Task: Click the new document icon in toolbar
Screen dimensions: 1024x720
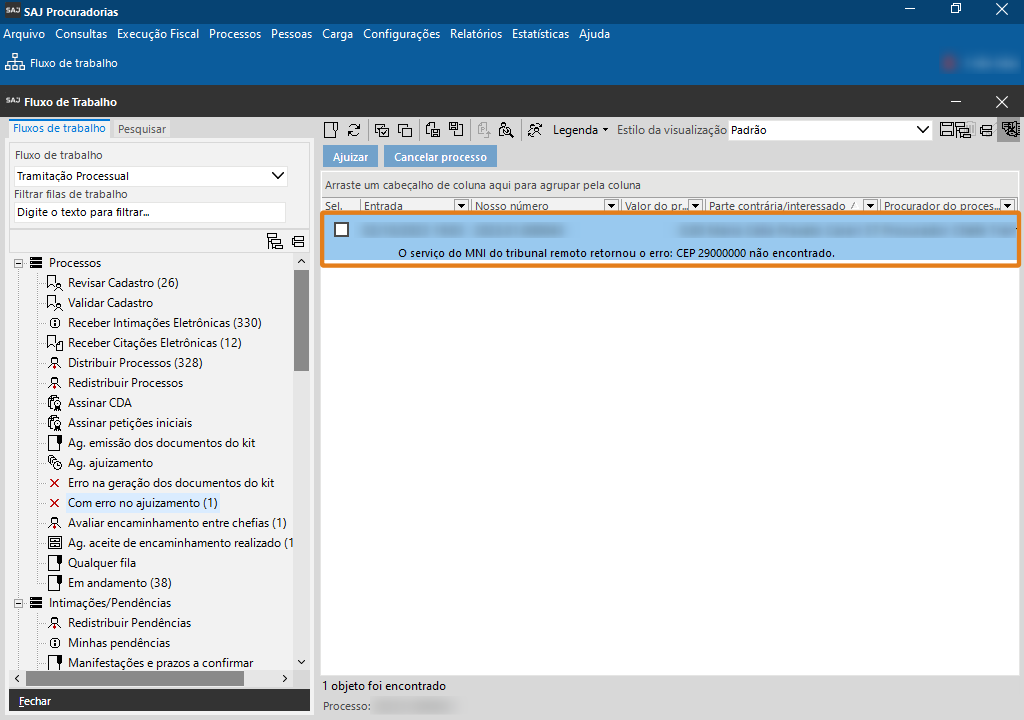Action: (331, 130)
